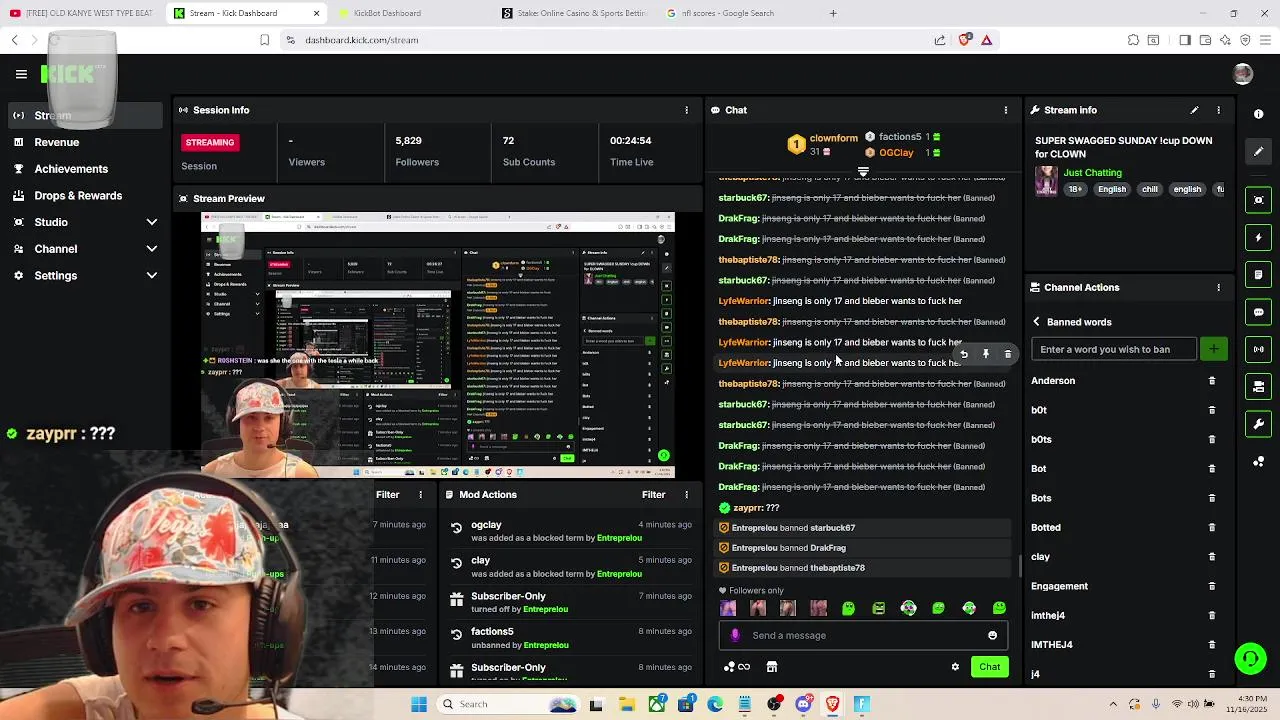Viewport: 1280px width, 720px height.
Task: Open the emoji picker in the message box
Action: 992,635
